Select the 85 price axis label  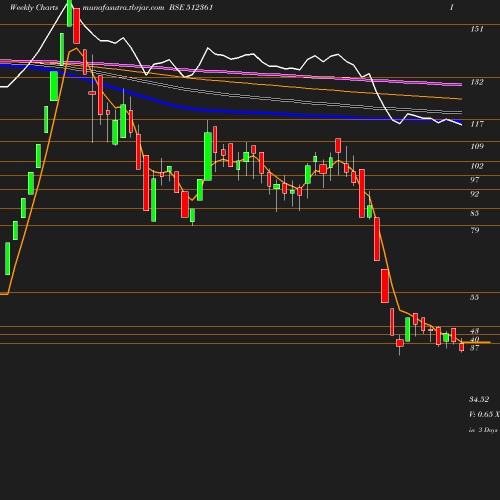pos(475,213)
